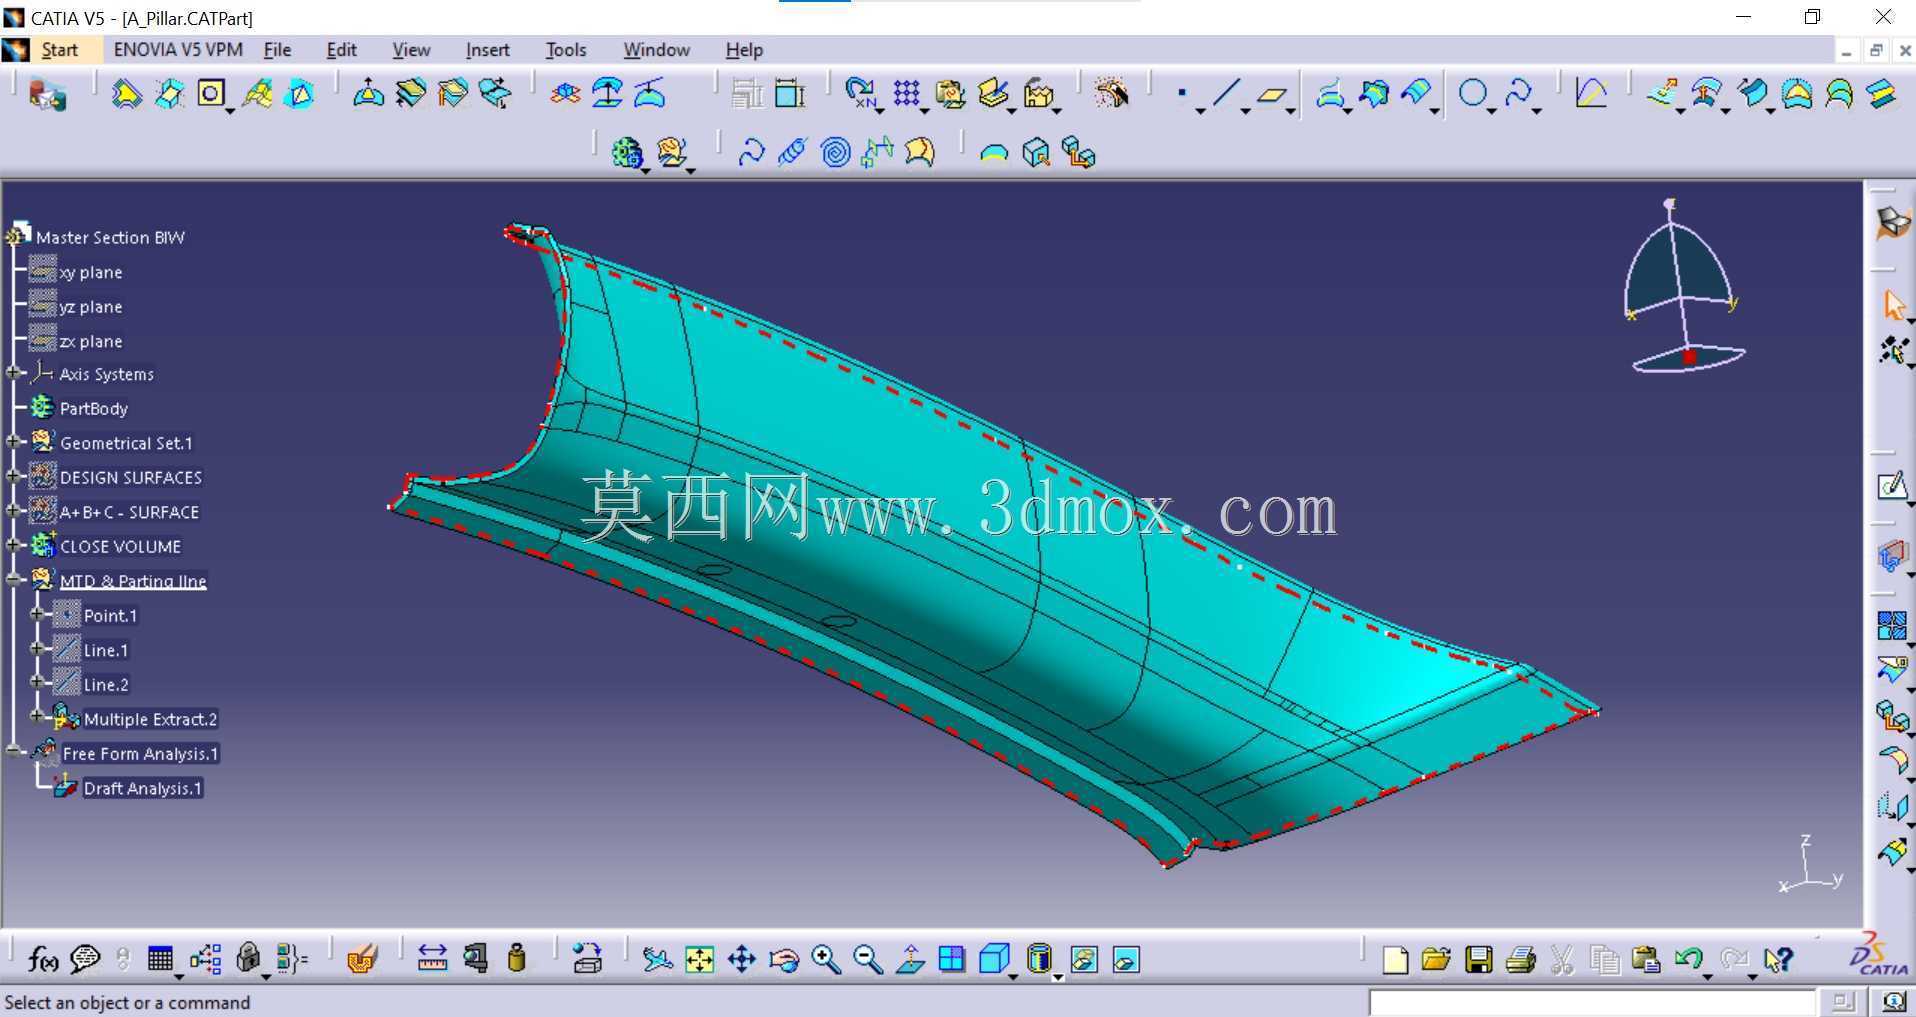Open the Tools menu
The width and height of the screenshot is (1916, 1017).
565,50
